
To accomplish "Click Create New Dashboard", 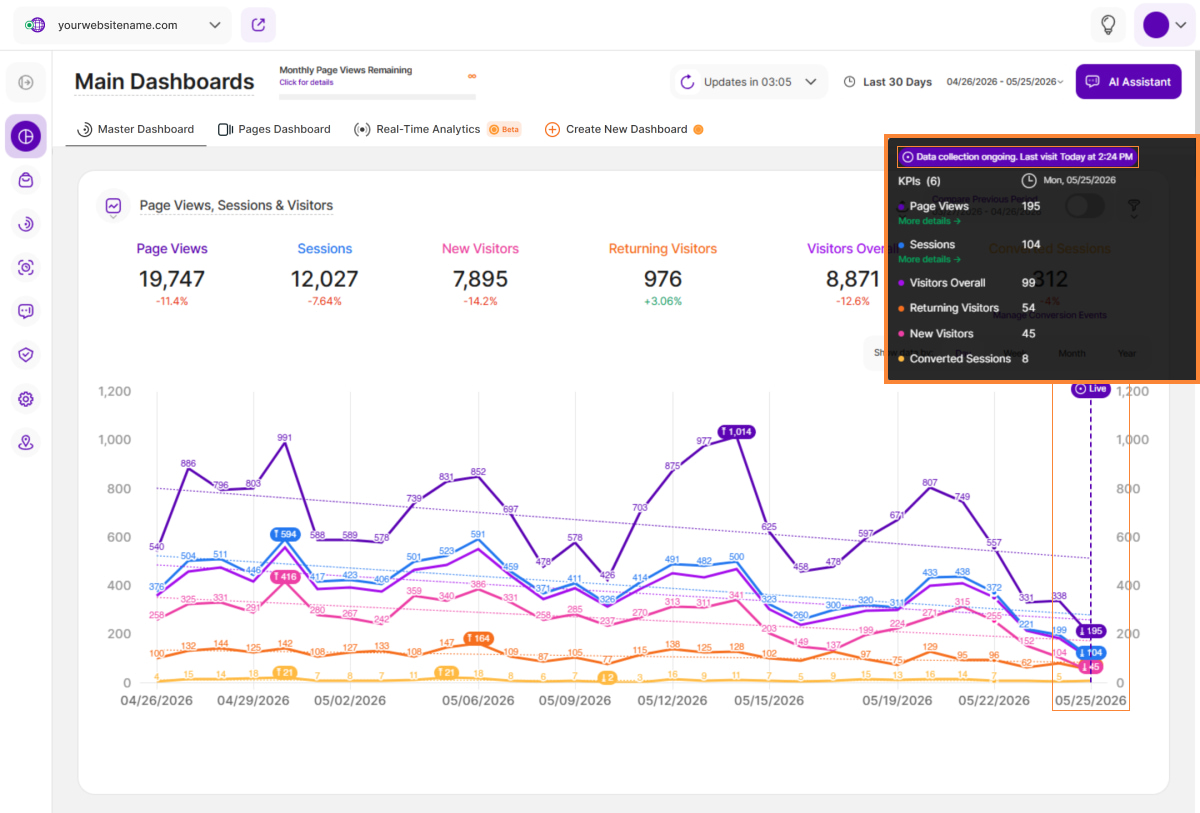I will pos(624,129).
